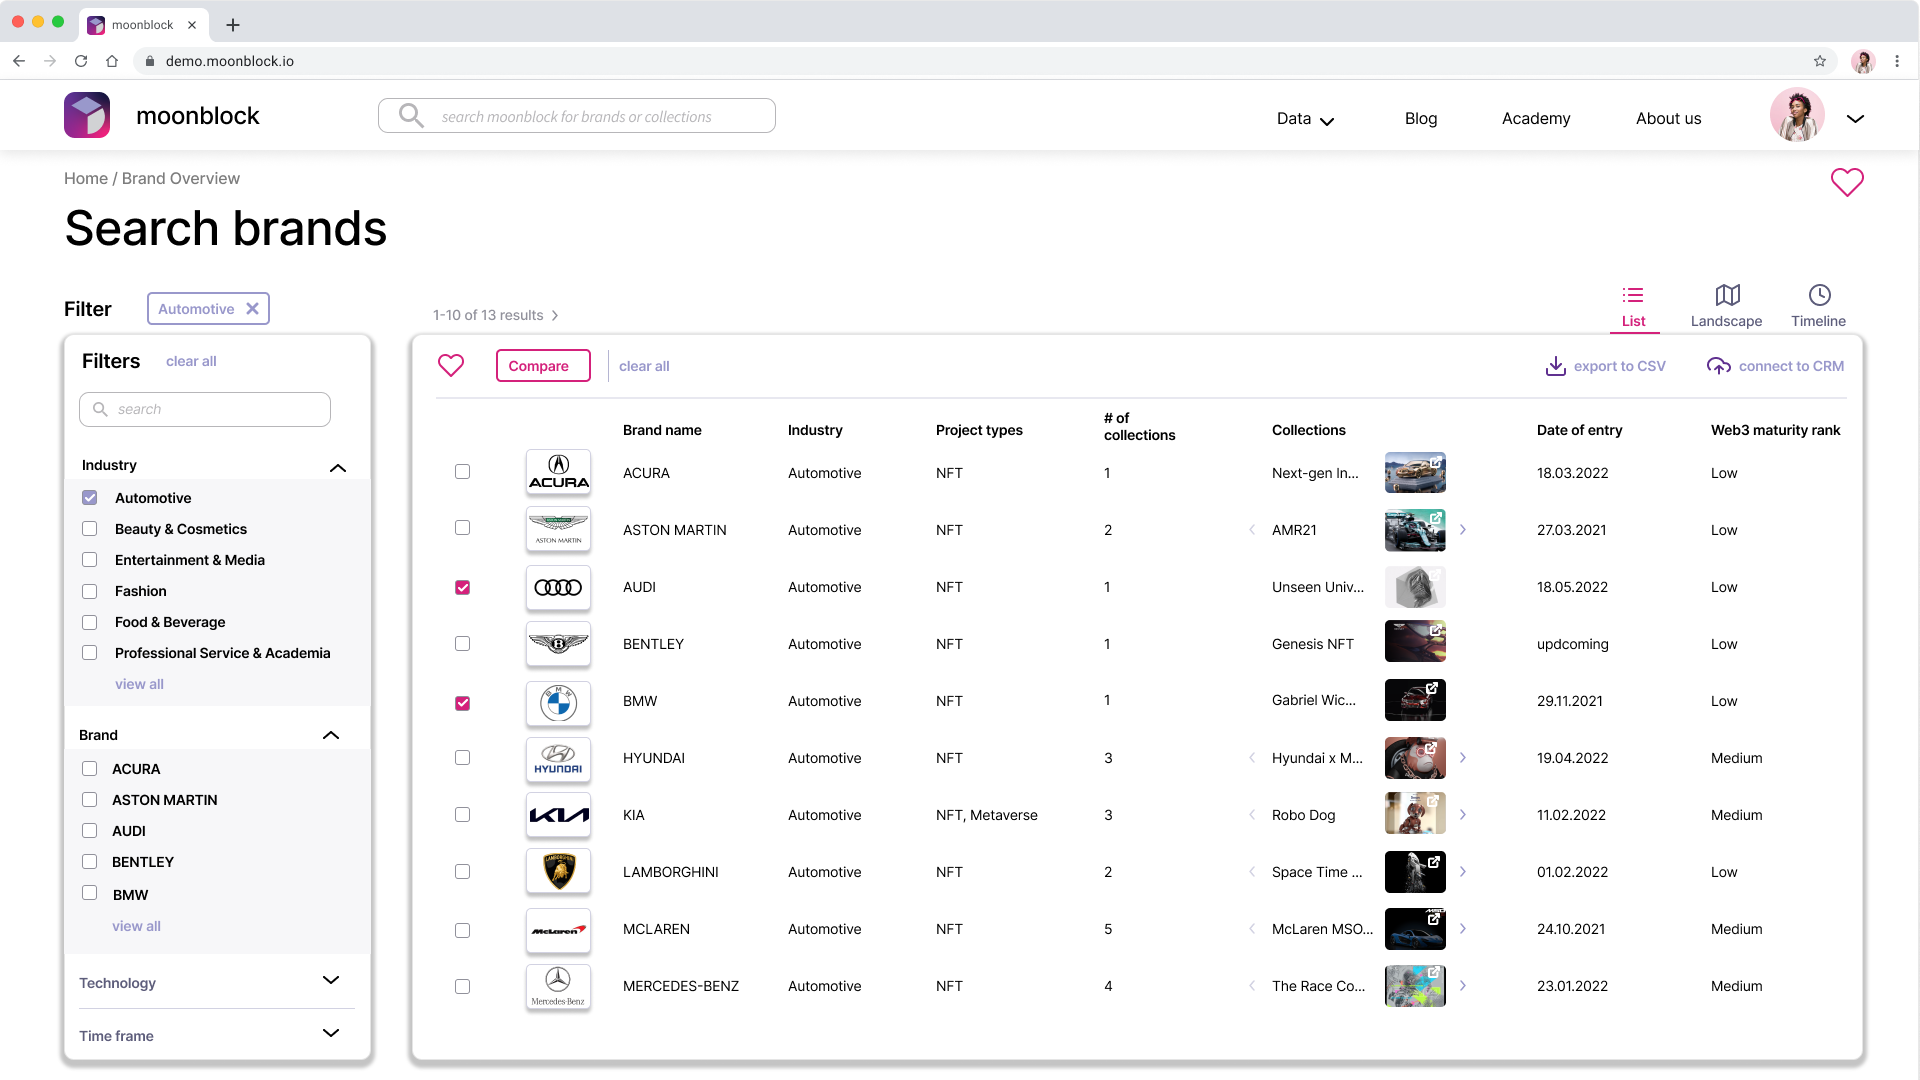1920x1080 pixels.
Task: Check the ACURA brand filter in sidebar
Action: tap(90, 769)
